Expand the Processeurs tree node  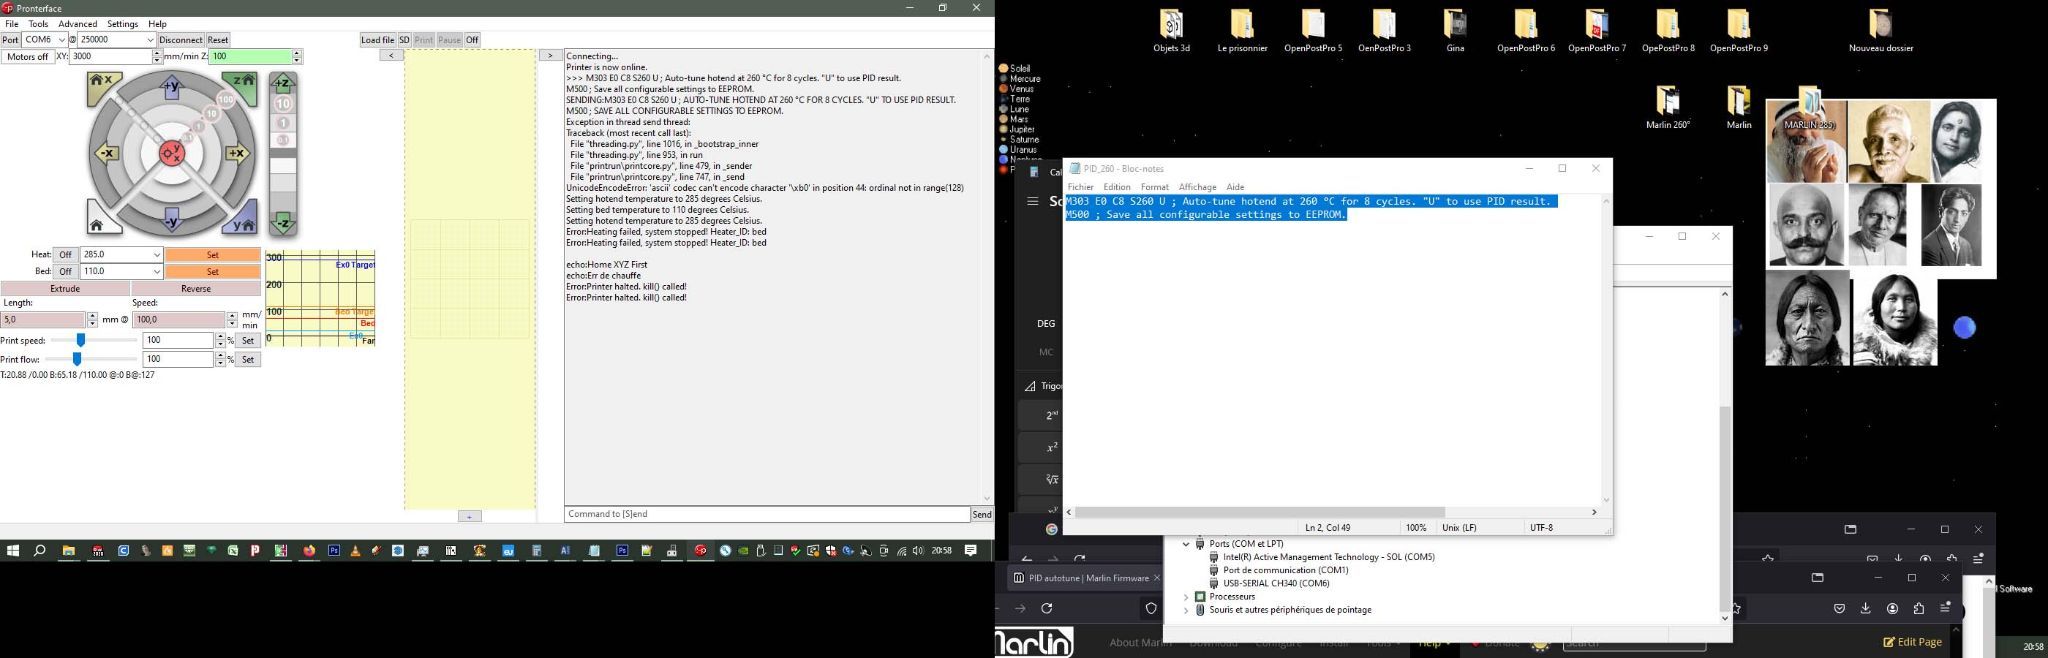click(x=1186, y=597)
